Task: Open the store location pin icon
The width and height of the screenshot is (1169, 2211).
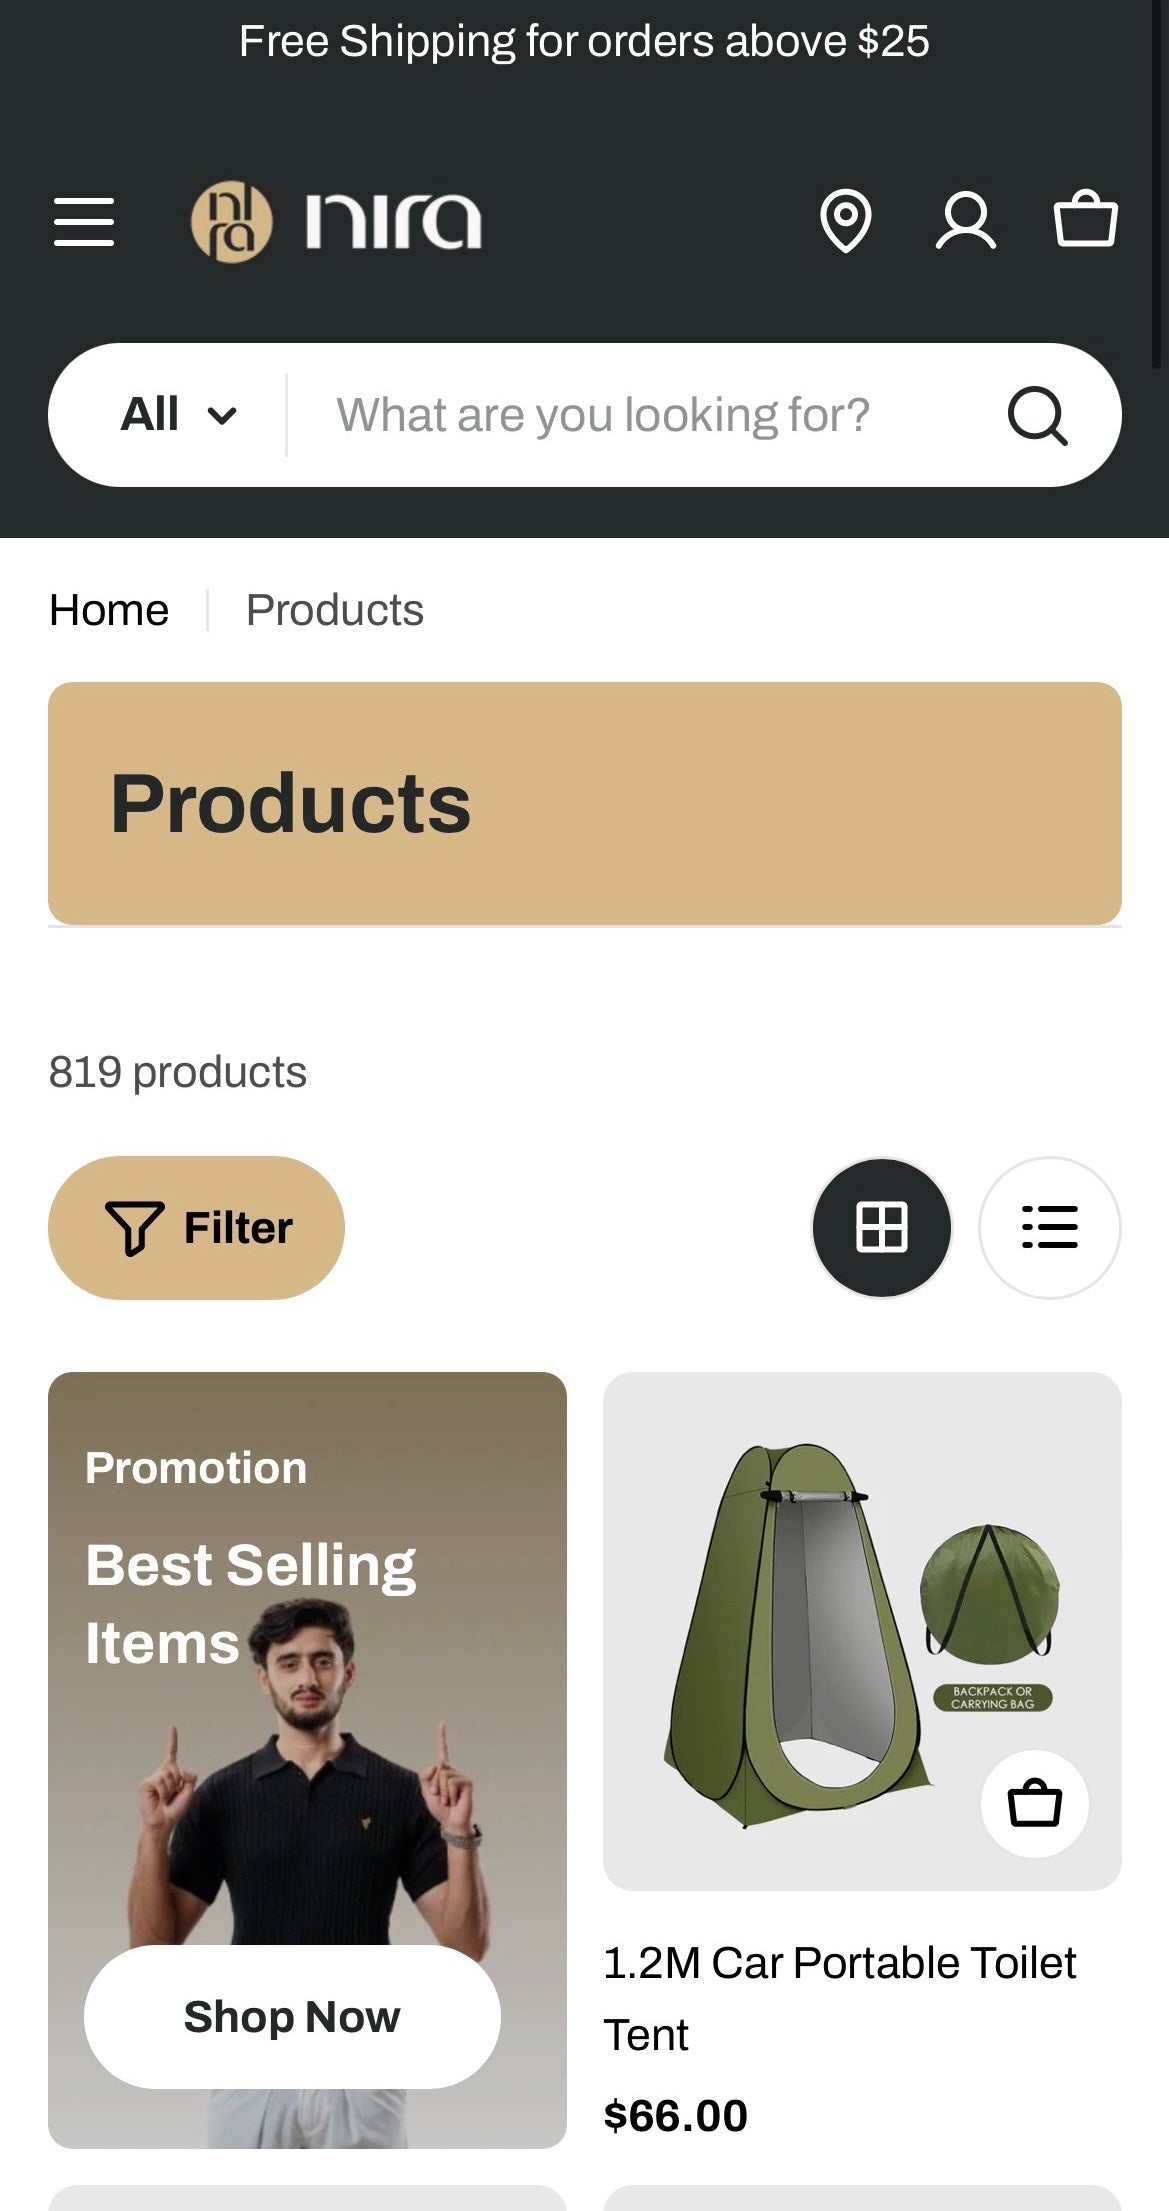Action: 845,221
